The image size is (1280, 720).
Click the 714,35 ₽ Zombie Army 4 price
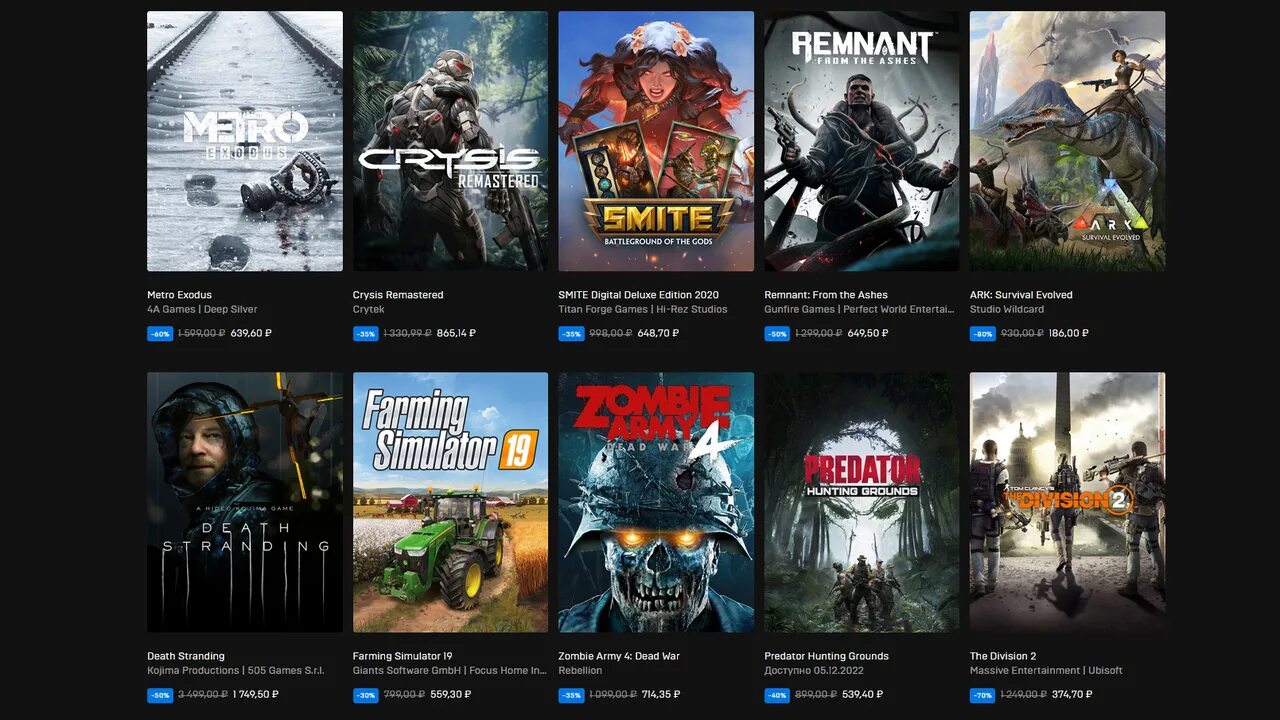pyautogui.click(x=663, y=694)
